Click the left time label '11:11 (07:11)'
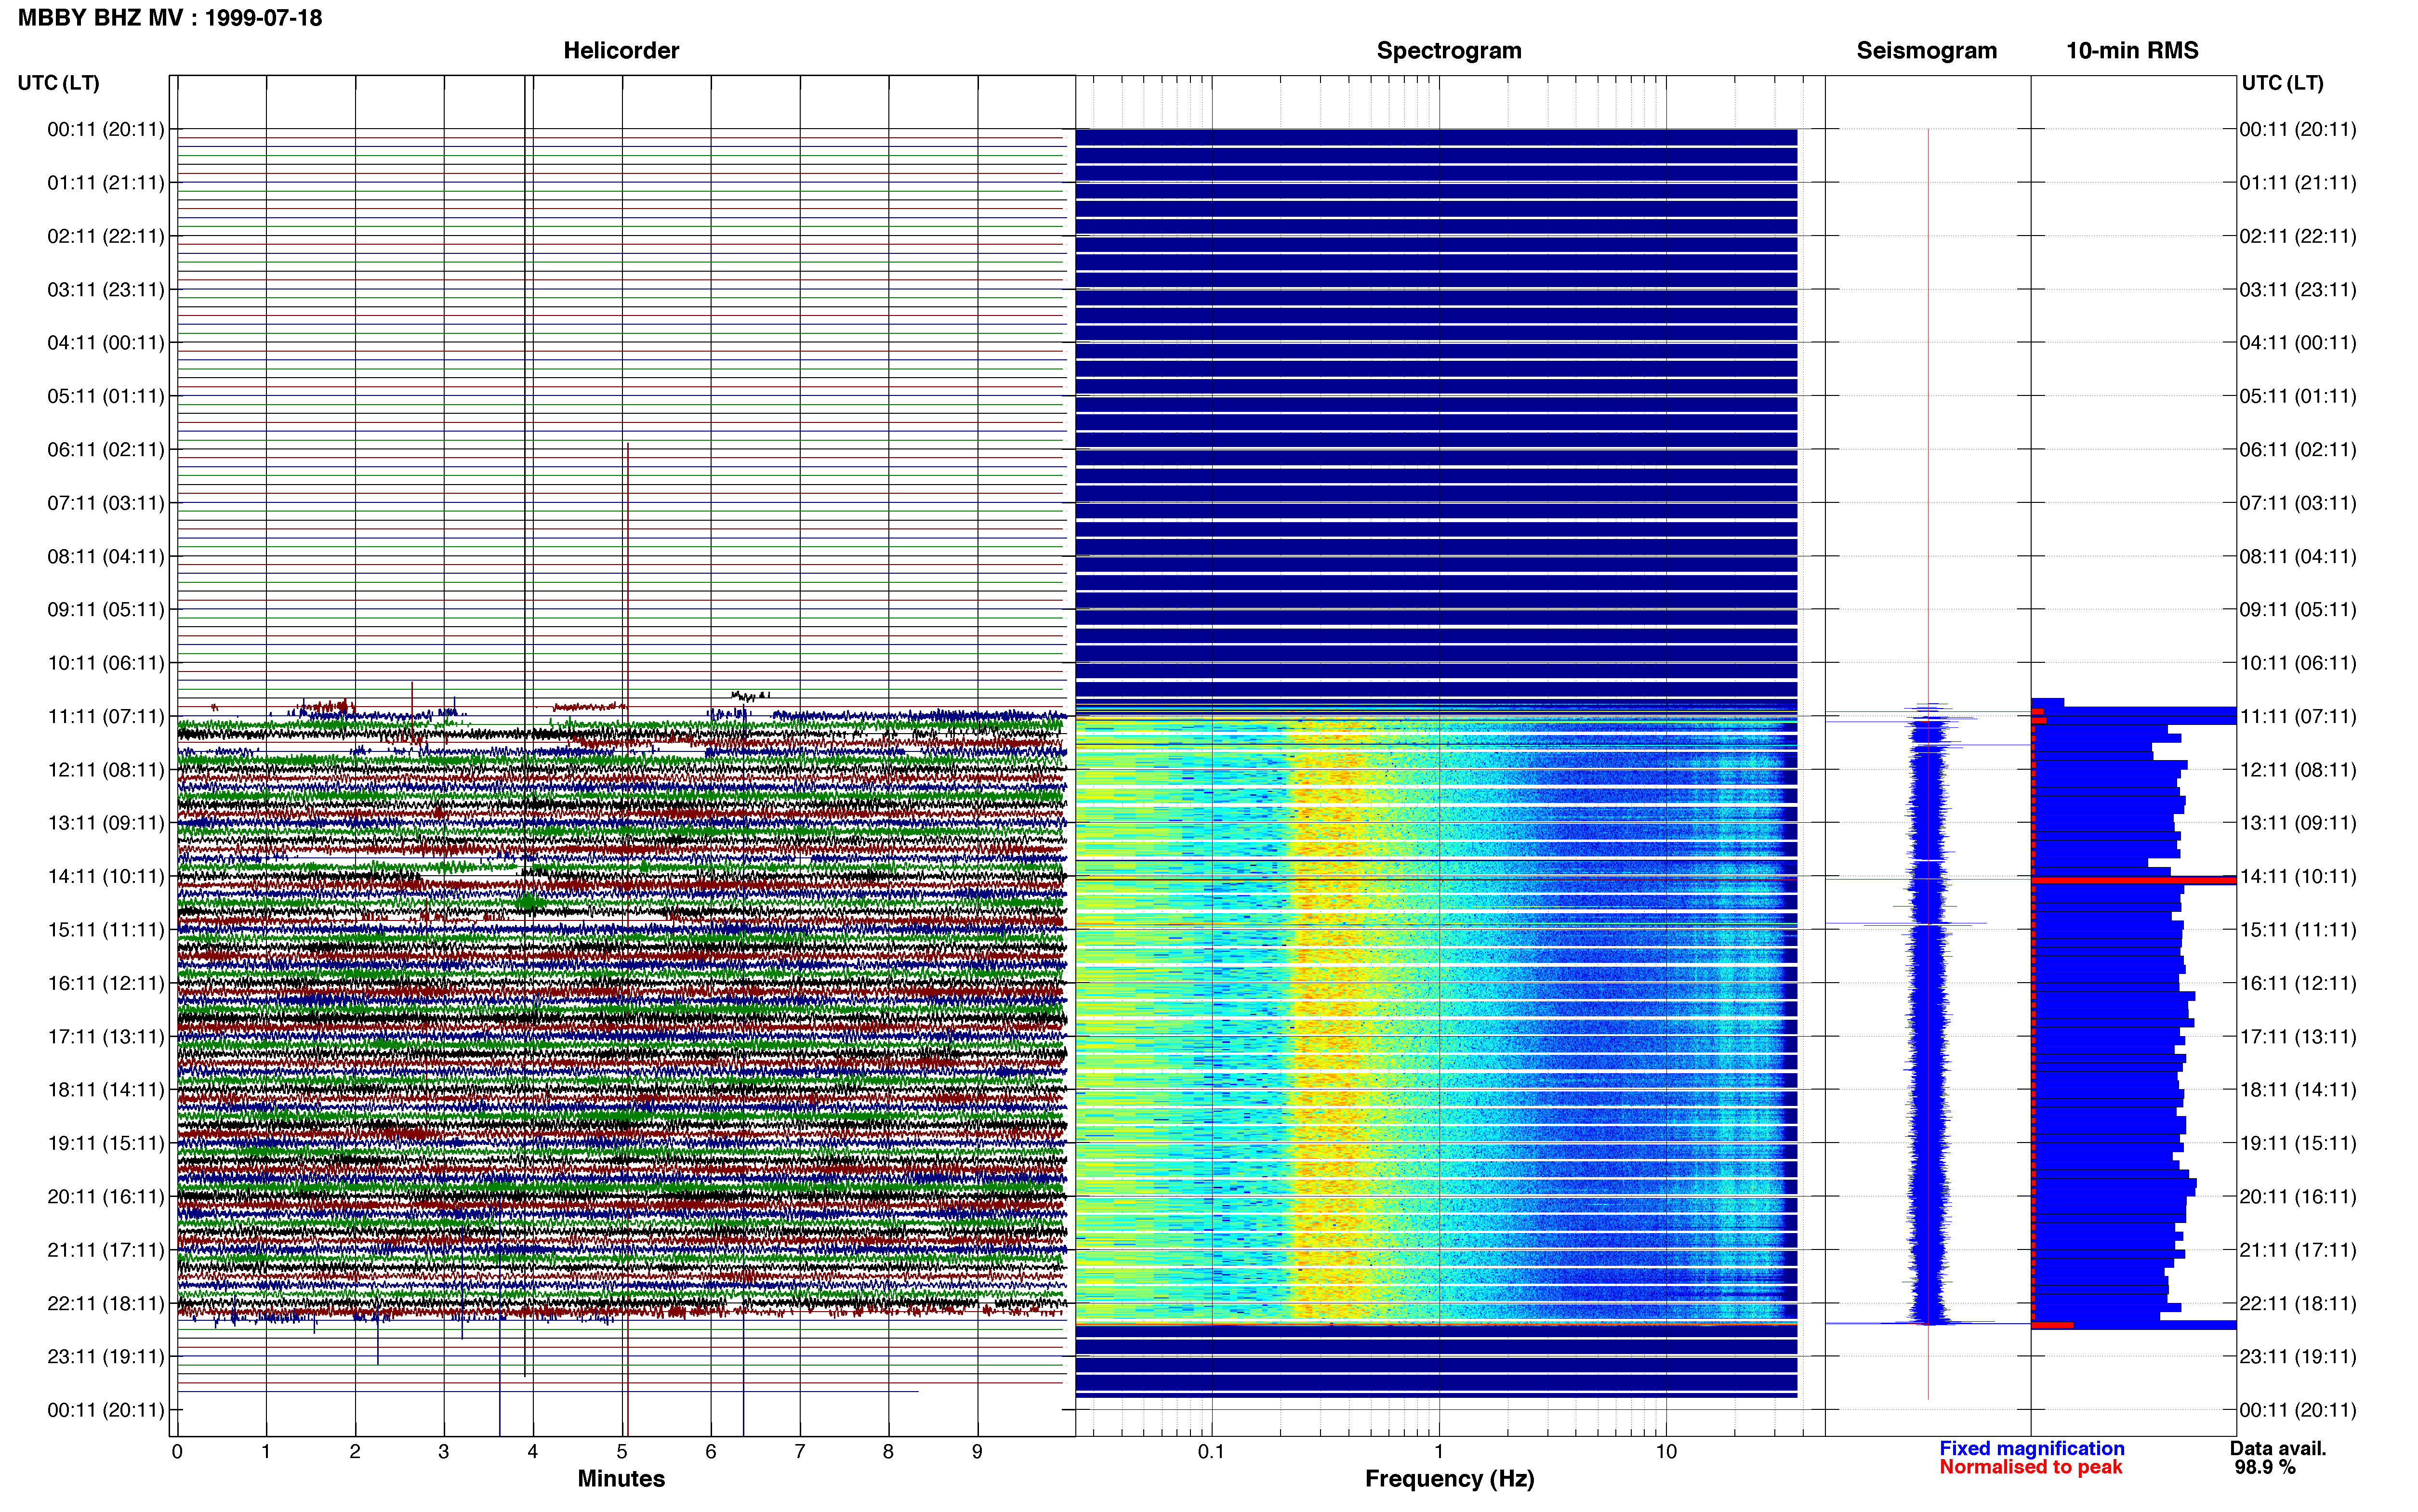Viewport: 2418px width, 1512px height. pos(106,716)
